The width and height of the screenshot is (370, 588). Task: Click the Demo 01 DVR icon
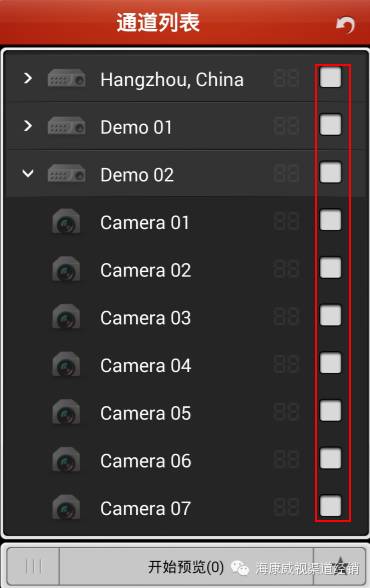click(66, 126)
